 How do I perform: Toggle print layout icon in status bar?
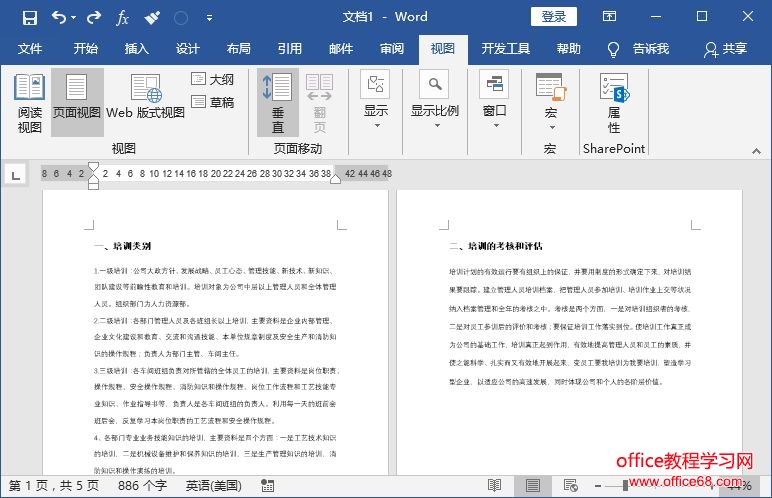pos(533,485)
